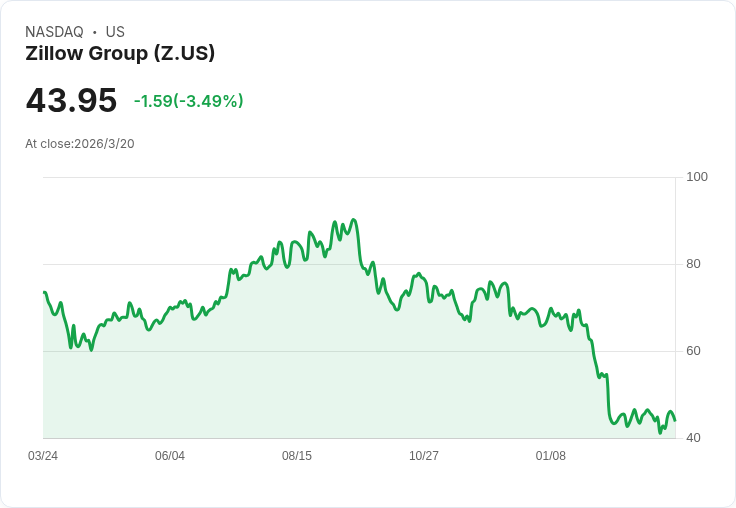Click the NASDAQ exchange label

pyautogui.click(x=54, y=32)
